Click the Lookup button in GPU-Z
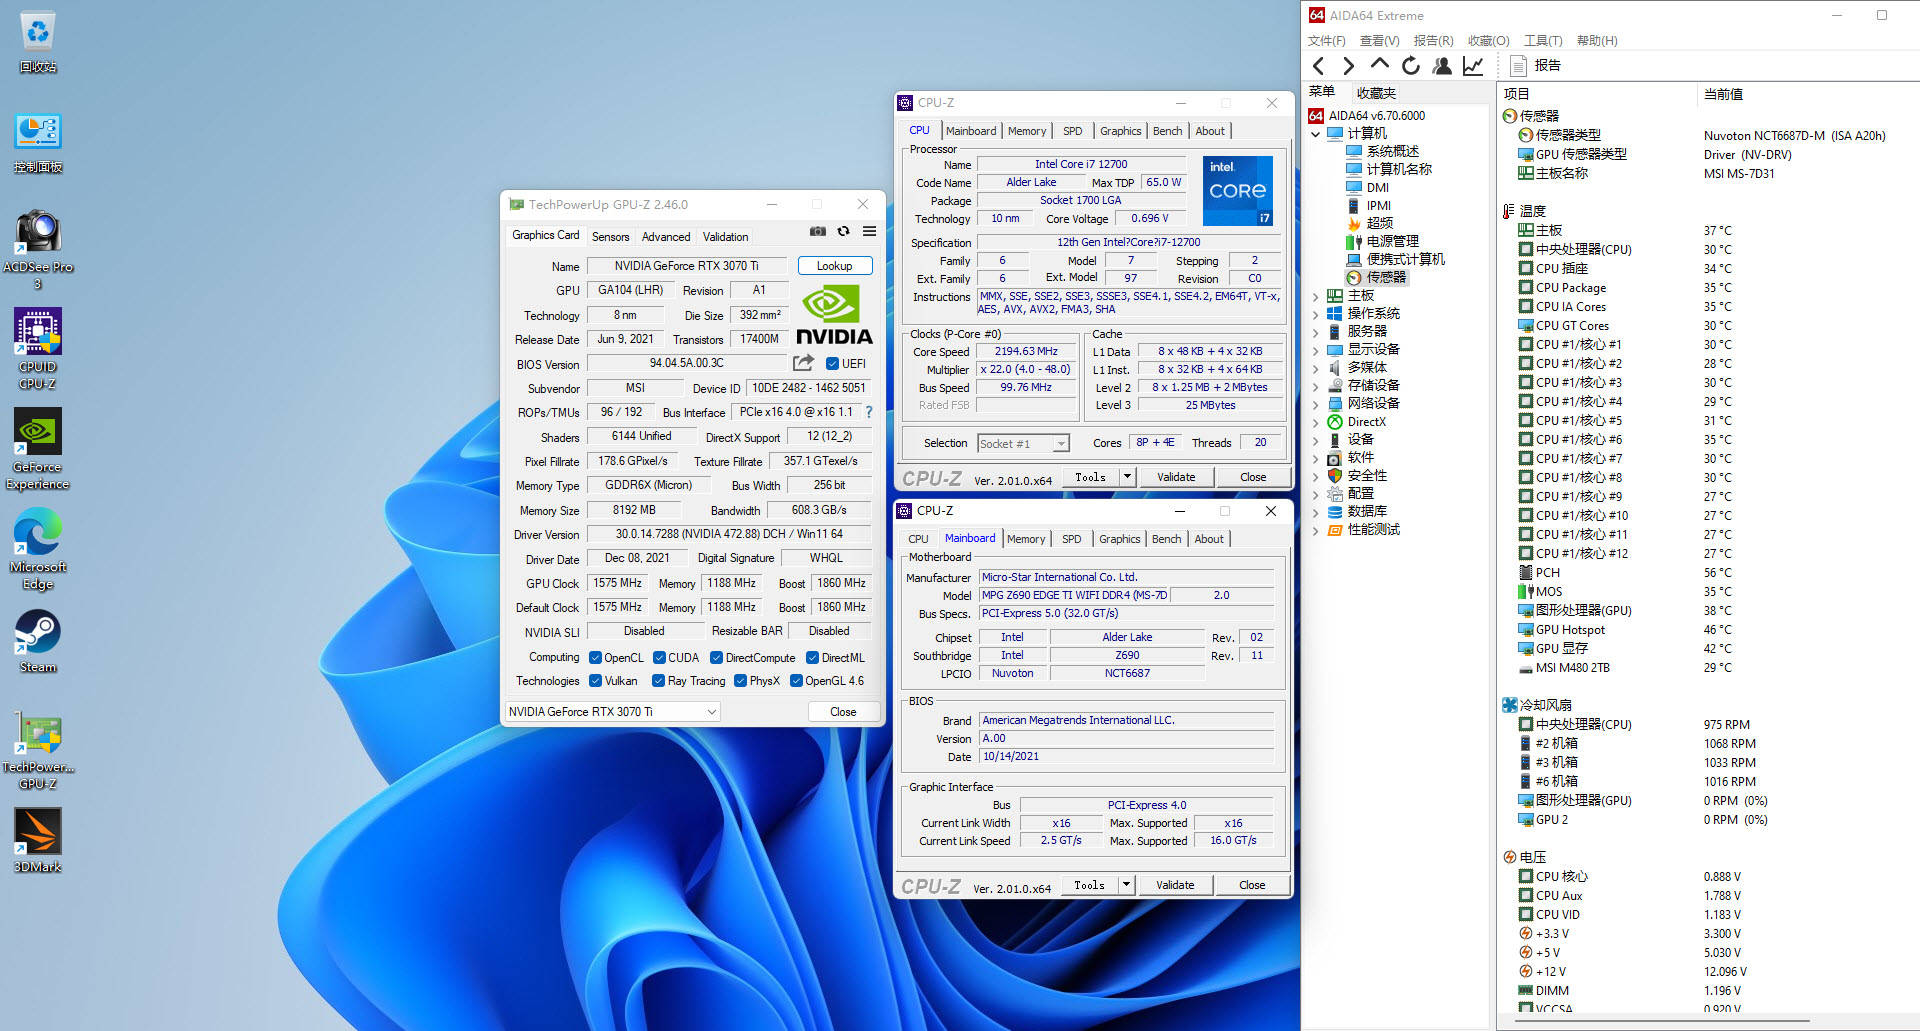Viewport: 1920px width, 1031px height. coord(835,266)
